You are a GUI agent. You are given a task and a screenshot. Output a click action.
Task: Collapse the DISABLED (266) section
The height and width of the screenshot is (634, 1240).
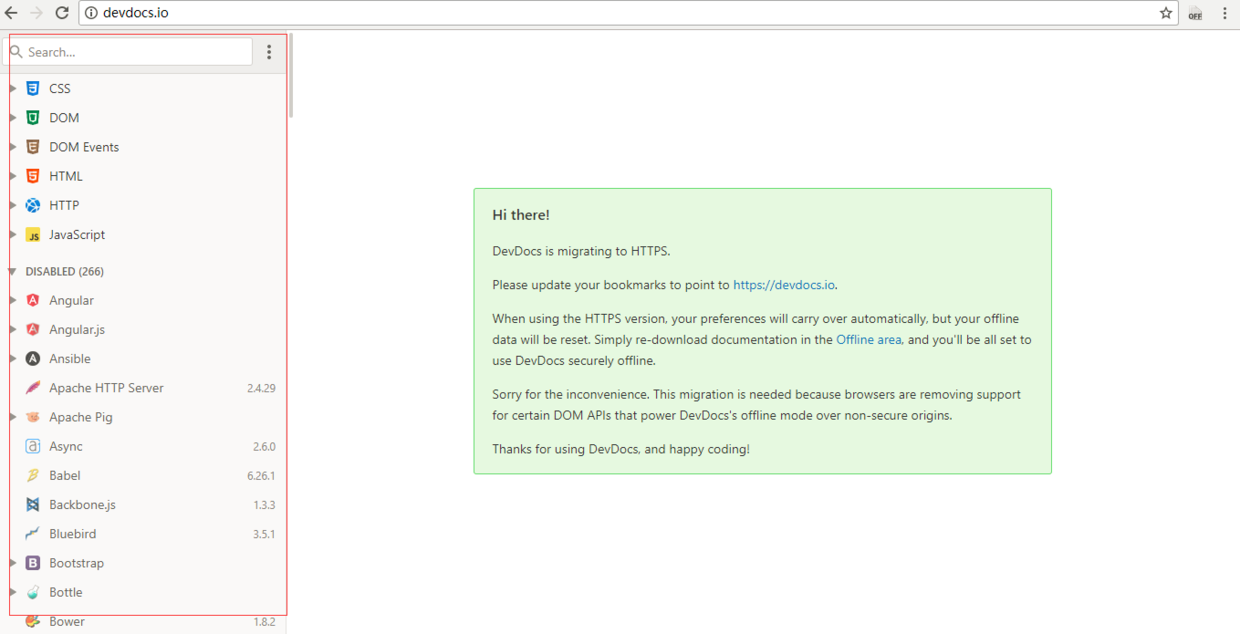12,271
